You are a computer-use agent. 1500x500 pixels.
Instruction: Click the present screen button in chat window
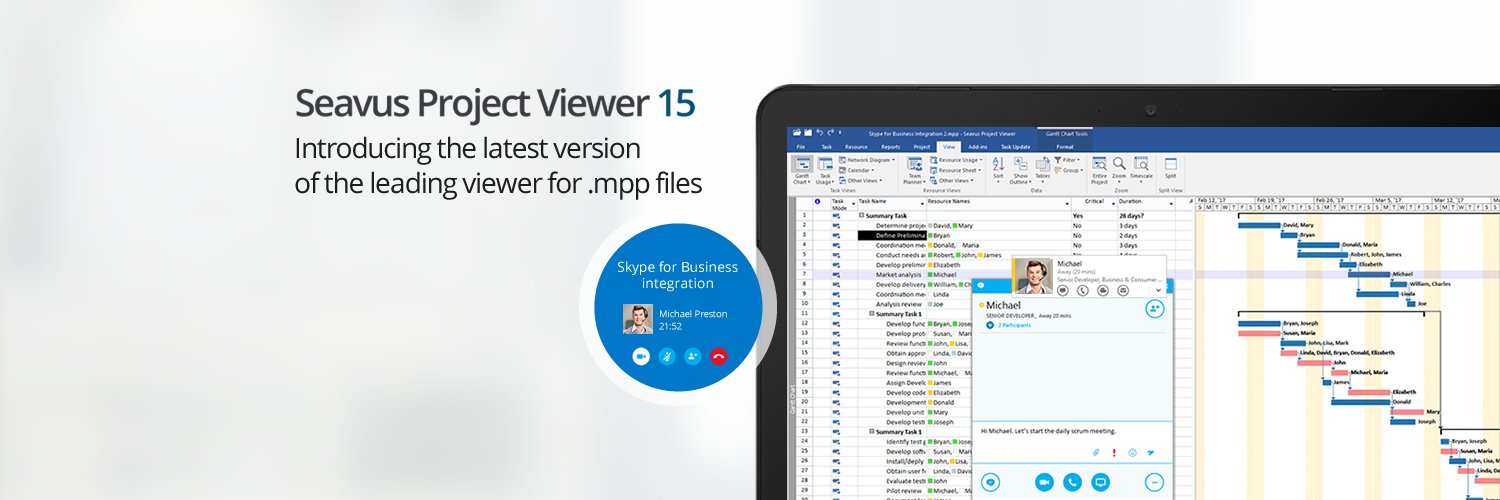(x=1101, y=482)
